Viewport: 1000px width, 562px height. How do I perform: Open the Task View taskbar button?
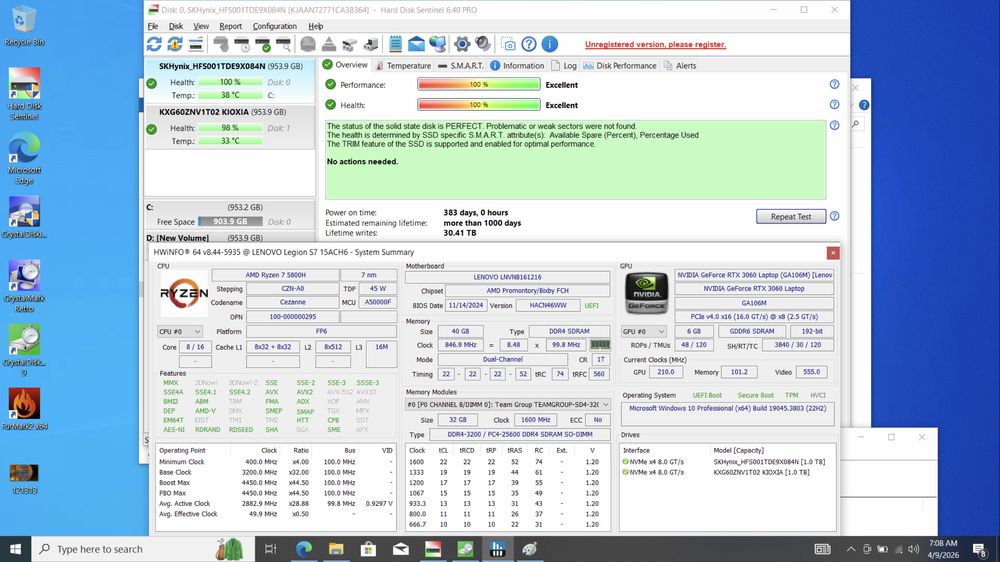coord(270,549)
